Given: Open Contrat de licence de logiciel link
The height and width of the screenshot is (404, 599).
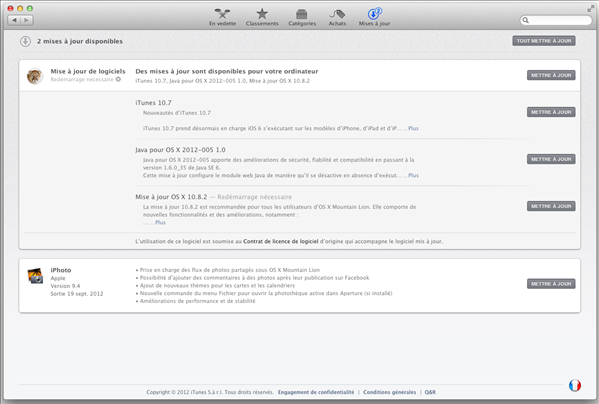Looking at the screenshot, I should [281, 241].
